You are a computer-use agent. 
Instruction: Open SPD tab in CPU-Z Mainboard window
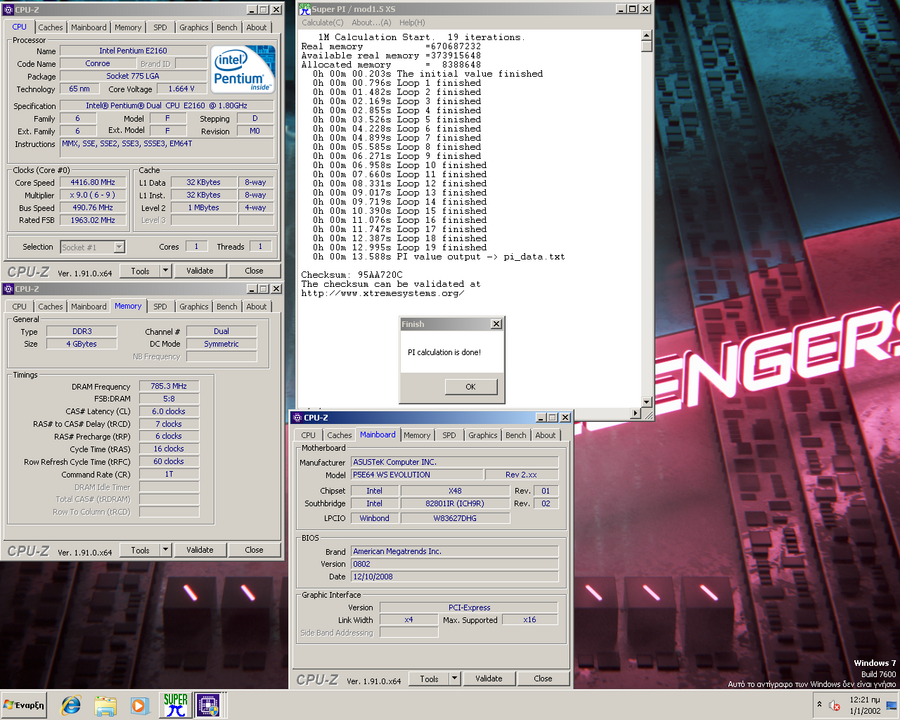point(449,435)
